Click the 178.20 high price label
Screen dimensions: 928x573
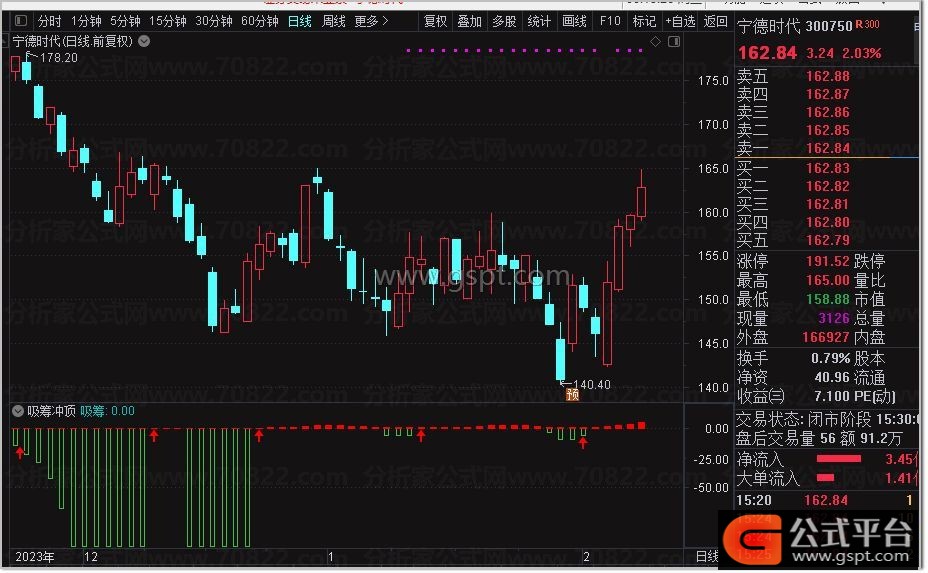(x=59, y=57)
